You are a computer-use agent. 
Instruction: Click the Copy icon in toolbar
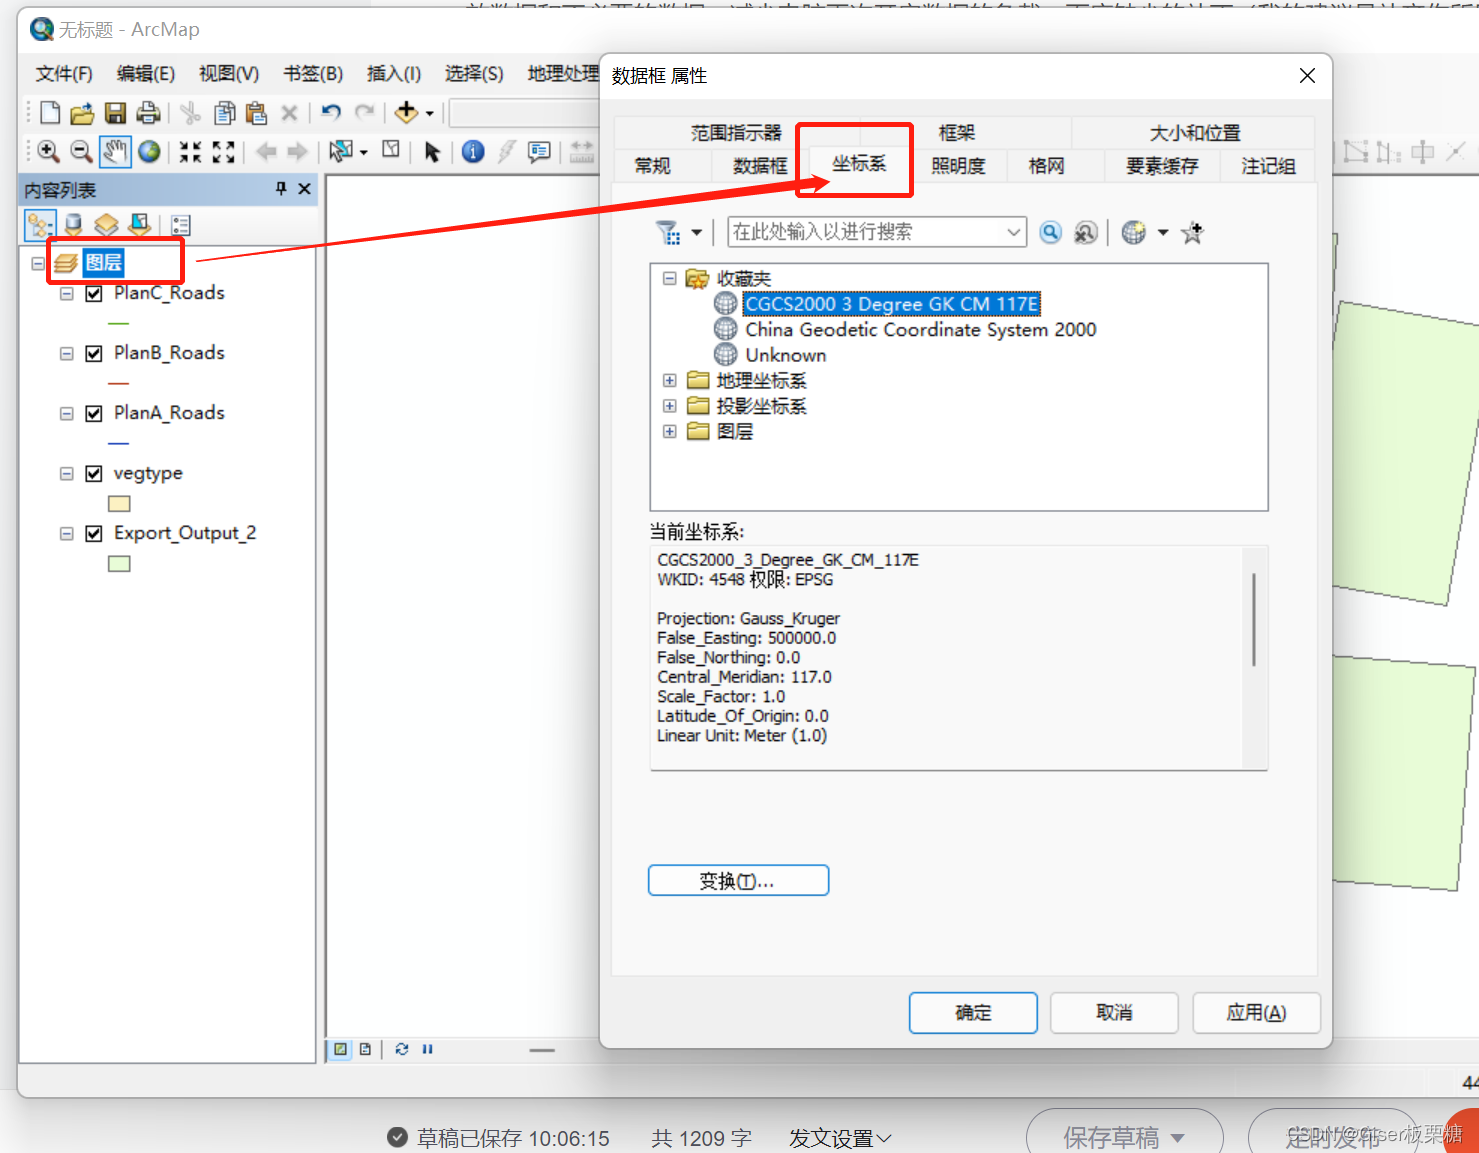click(x=225, y=113)
